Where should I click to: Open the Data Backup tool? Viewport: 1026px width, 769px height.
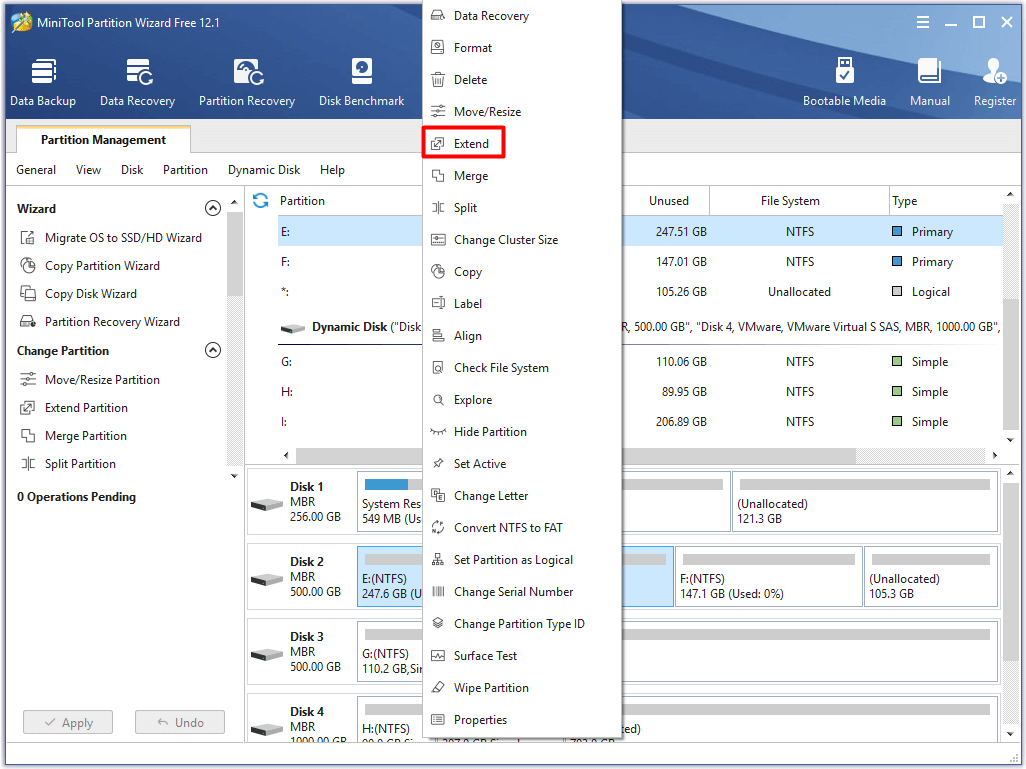(43, 82)
